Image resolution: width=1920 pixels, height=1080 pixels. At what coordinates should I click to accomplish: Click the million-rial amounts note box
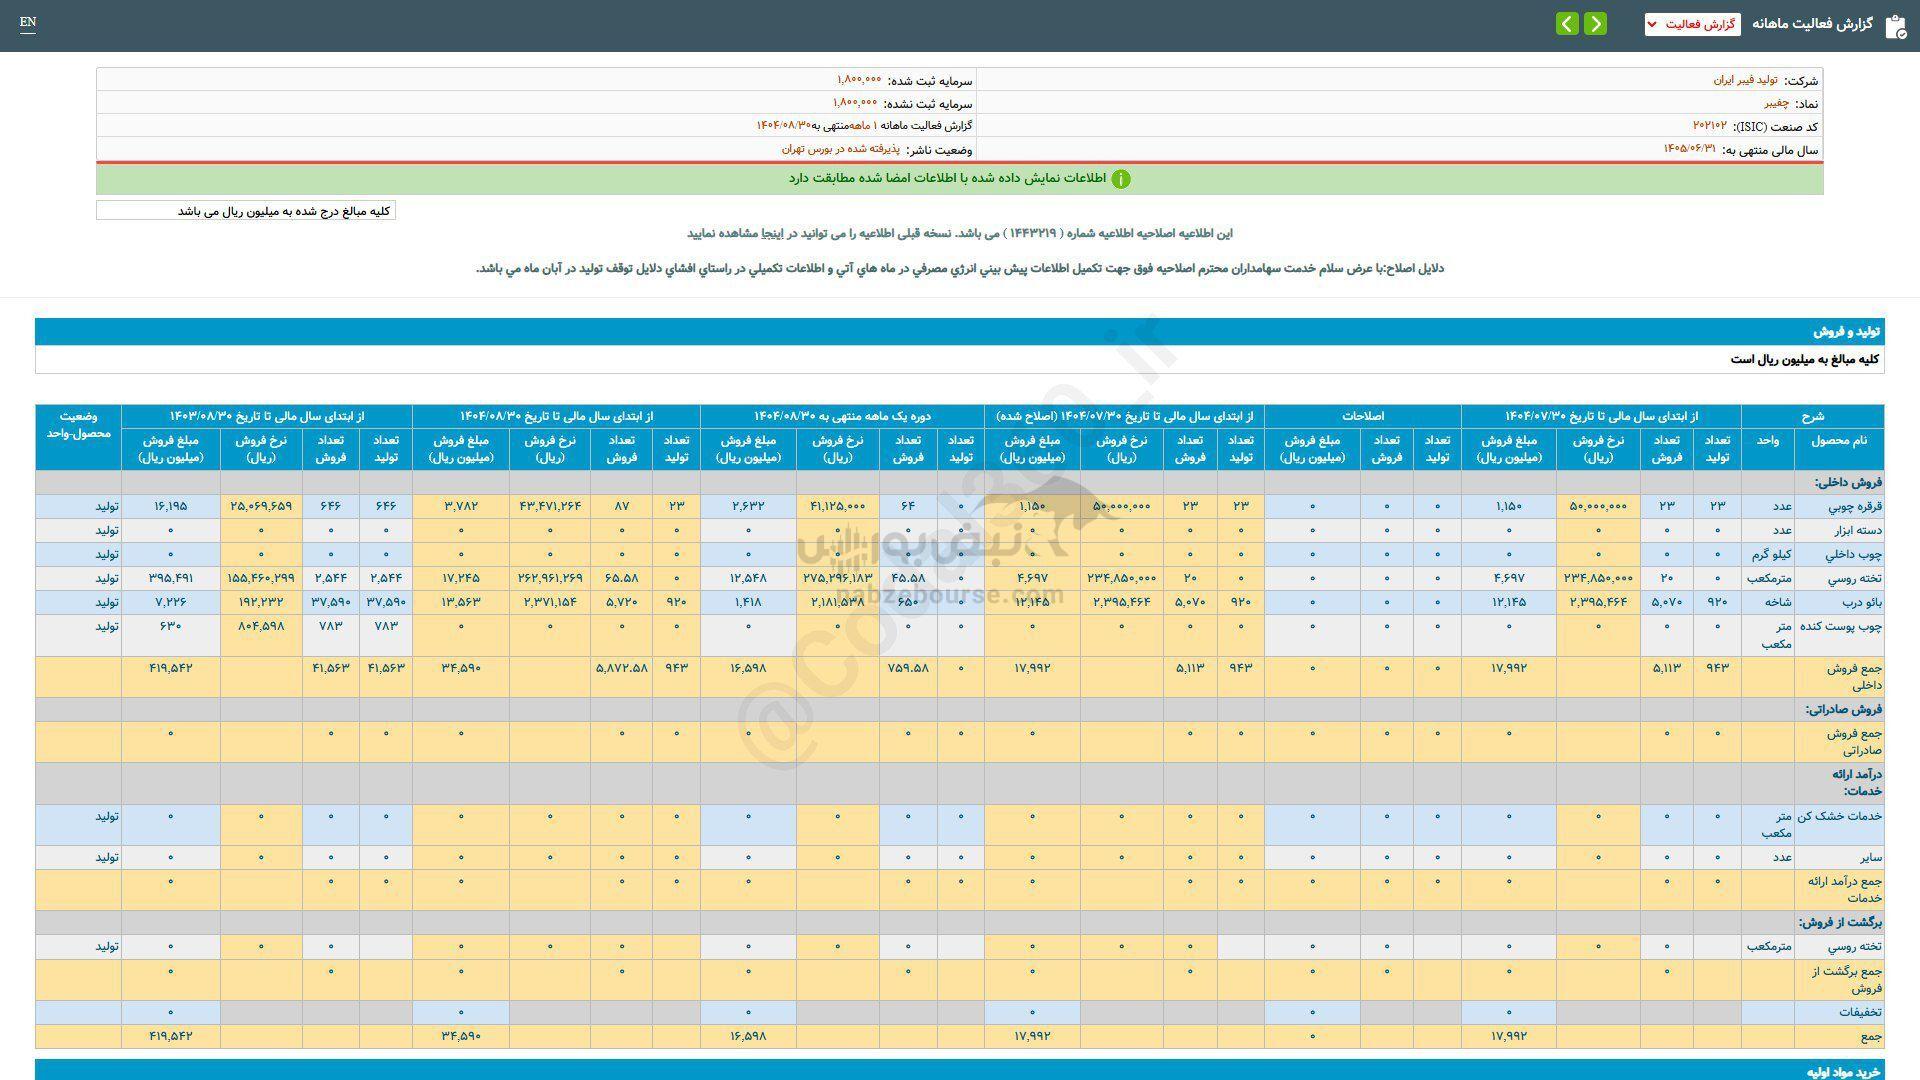(x=246, y=211)
